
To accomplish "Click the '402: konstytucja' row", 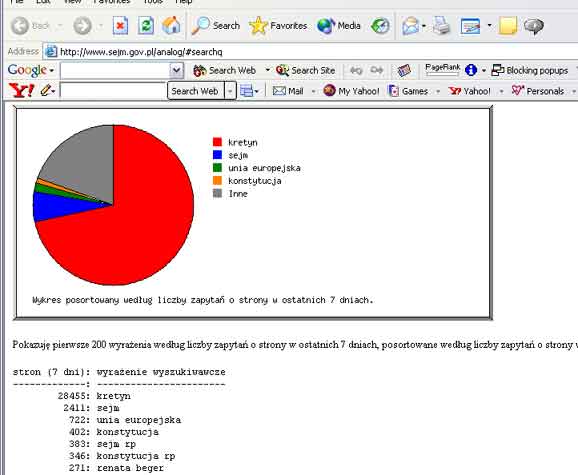I will pos(114,432).
